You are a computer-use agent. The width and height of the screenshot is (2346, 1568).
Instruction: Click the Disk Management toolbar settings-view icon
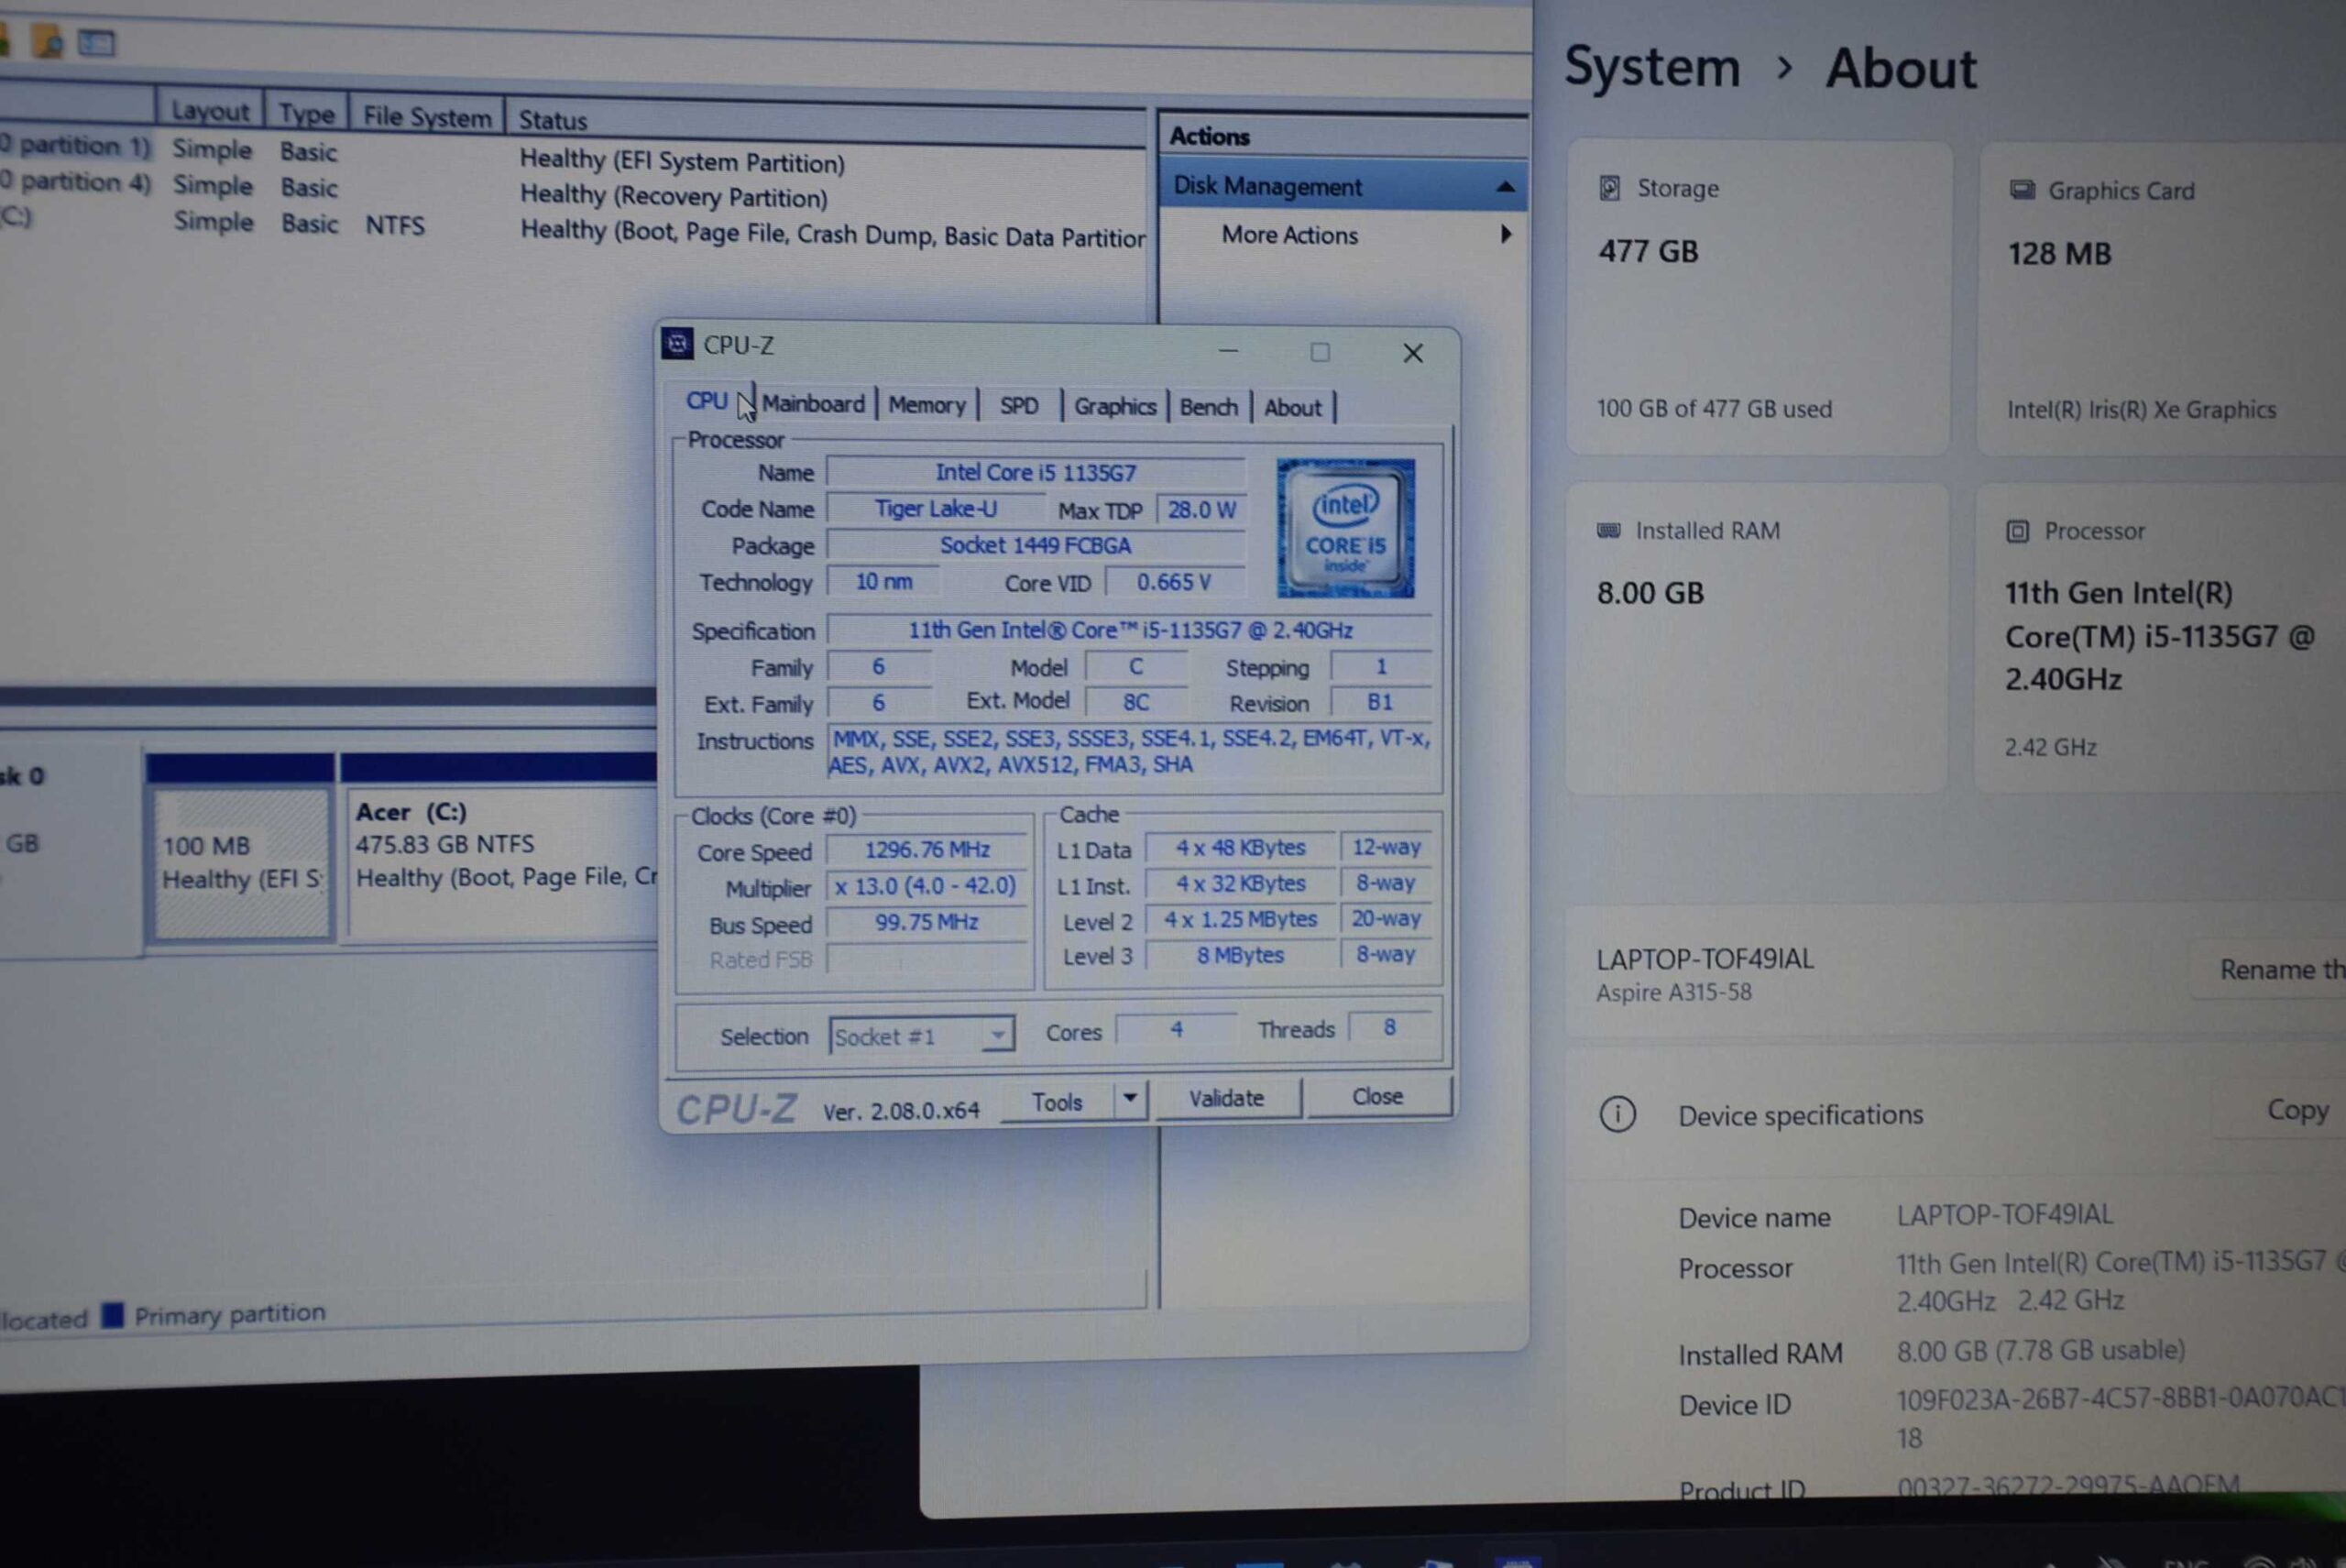97,43
